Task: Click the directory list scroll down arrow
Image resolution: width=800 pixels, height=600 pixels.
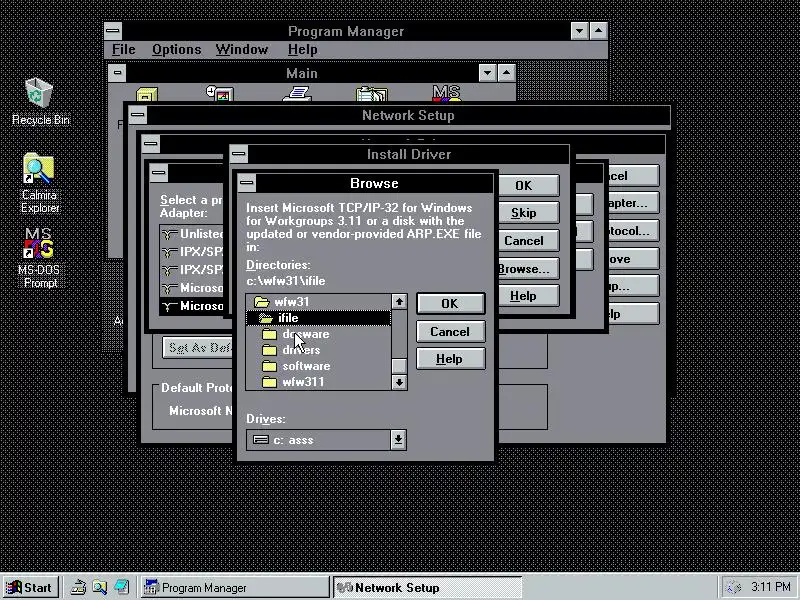Action: pos(399,382)
